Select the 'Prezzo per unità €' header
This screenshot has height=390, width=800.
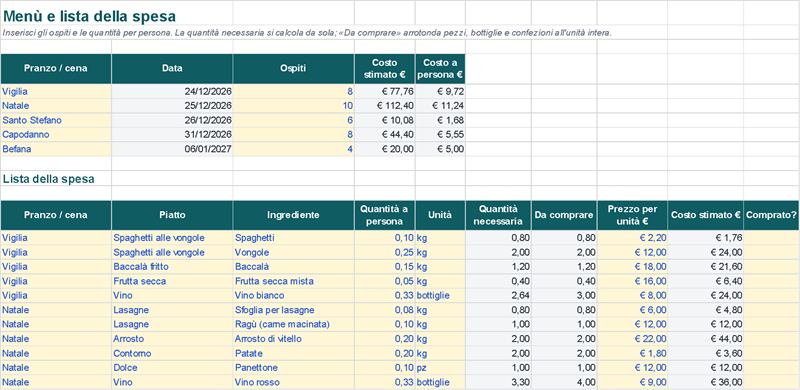coord(632,215)
